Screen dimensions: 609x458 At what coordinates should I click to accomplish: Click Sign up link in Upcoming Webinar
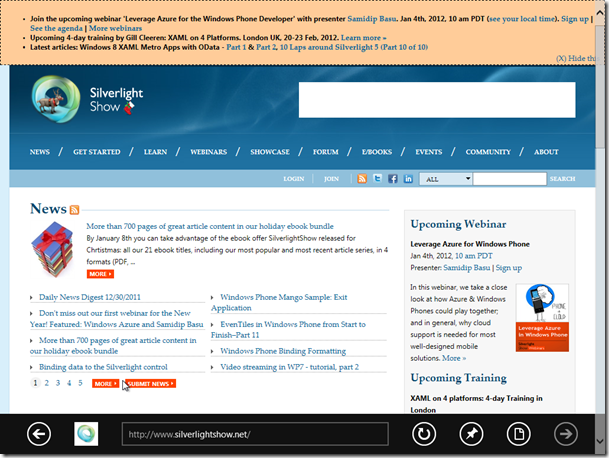[509, 268]
